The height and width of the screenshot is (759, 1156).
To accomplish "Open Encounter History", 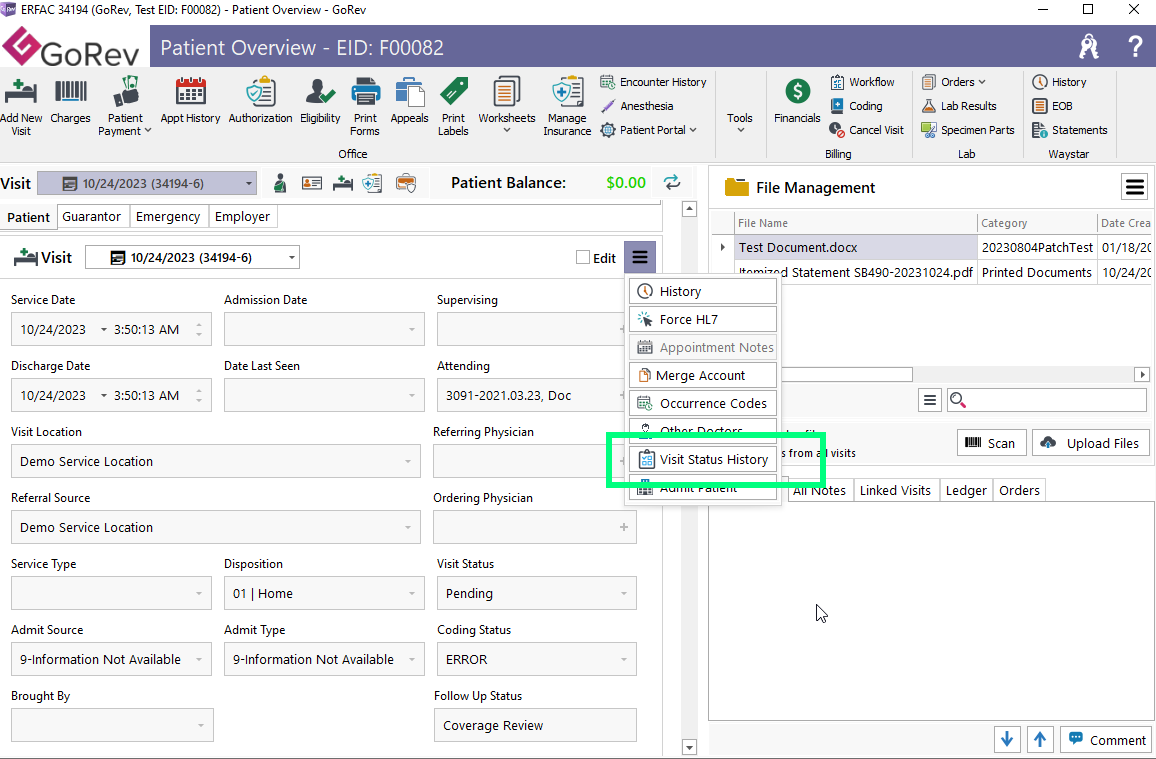I will 653,82.
